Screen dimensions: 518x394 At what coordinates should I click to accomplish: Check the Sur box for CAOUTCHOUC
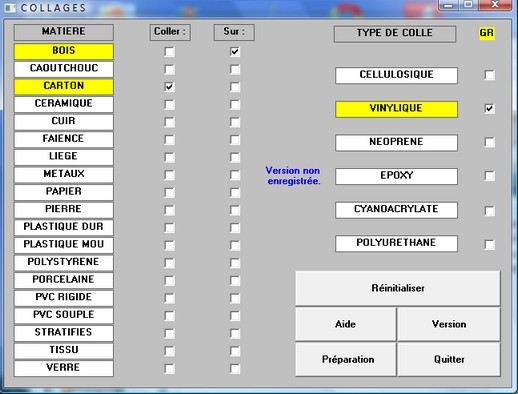[x=235, y=69]
